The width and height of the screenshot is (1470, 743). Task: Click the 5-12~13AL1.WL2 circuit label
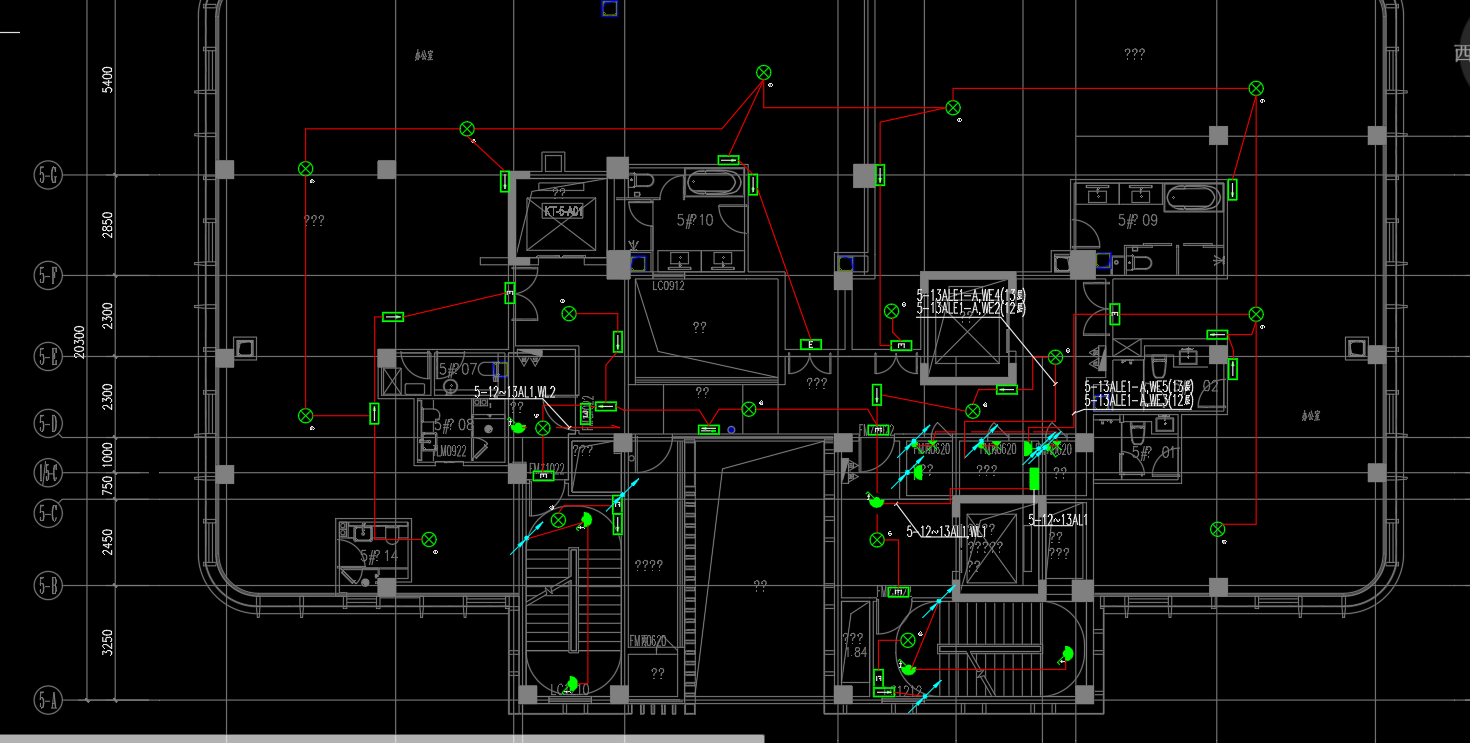[x=515, y=393]
